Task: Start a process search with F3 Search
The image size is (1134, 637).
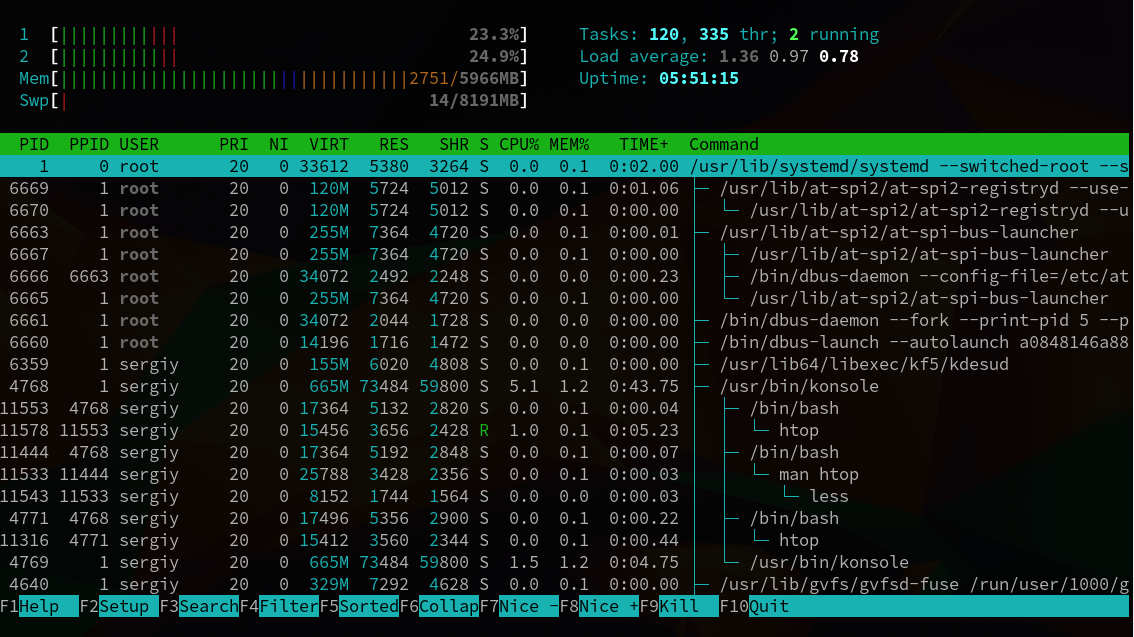Action: tap(199, 606)
